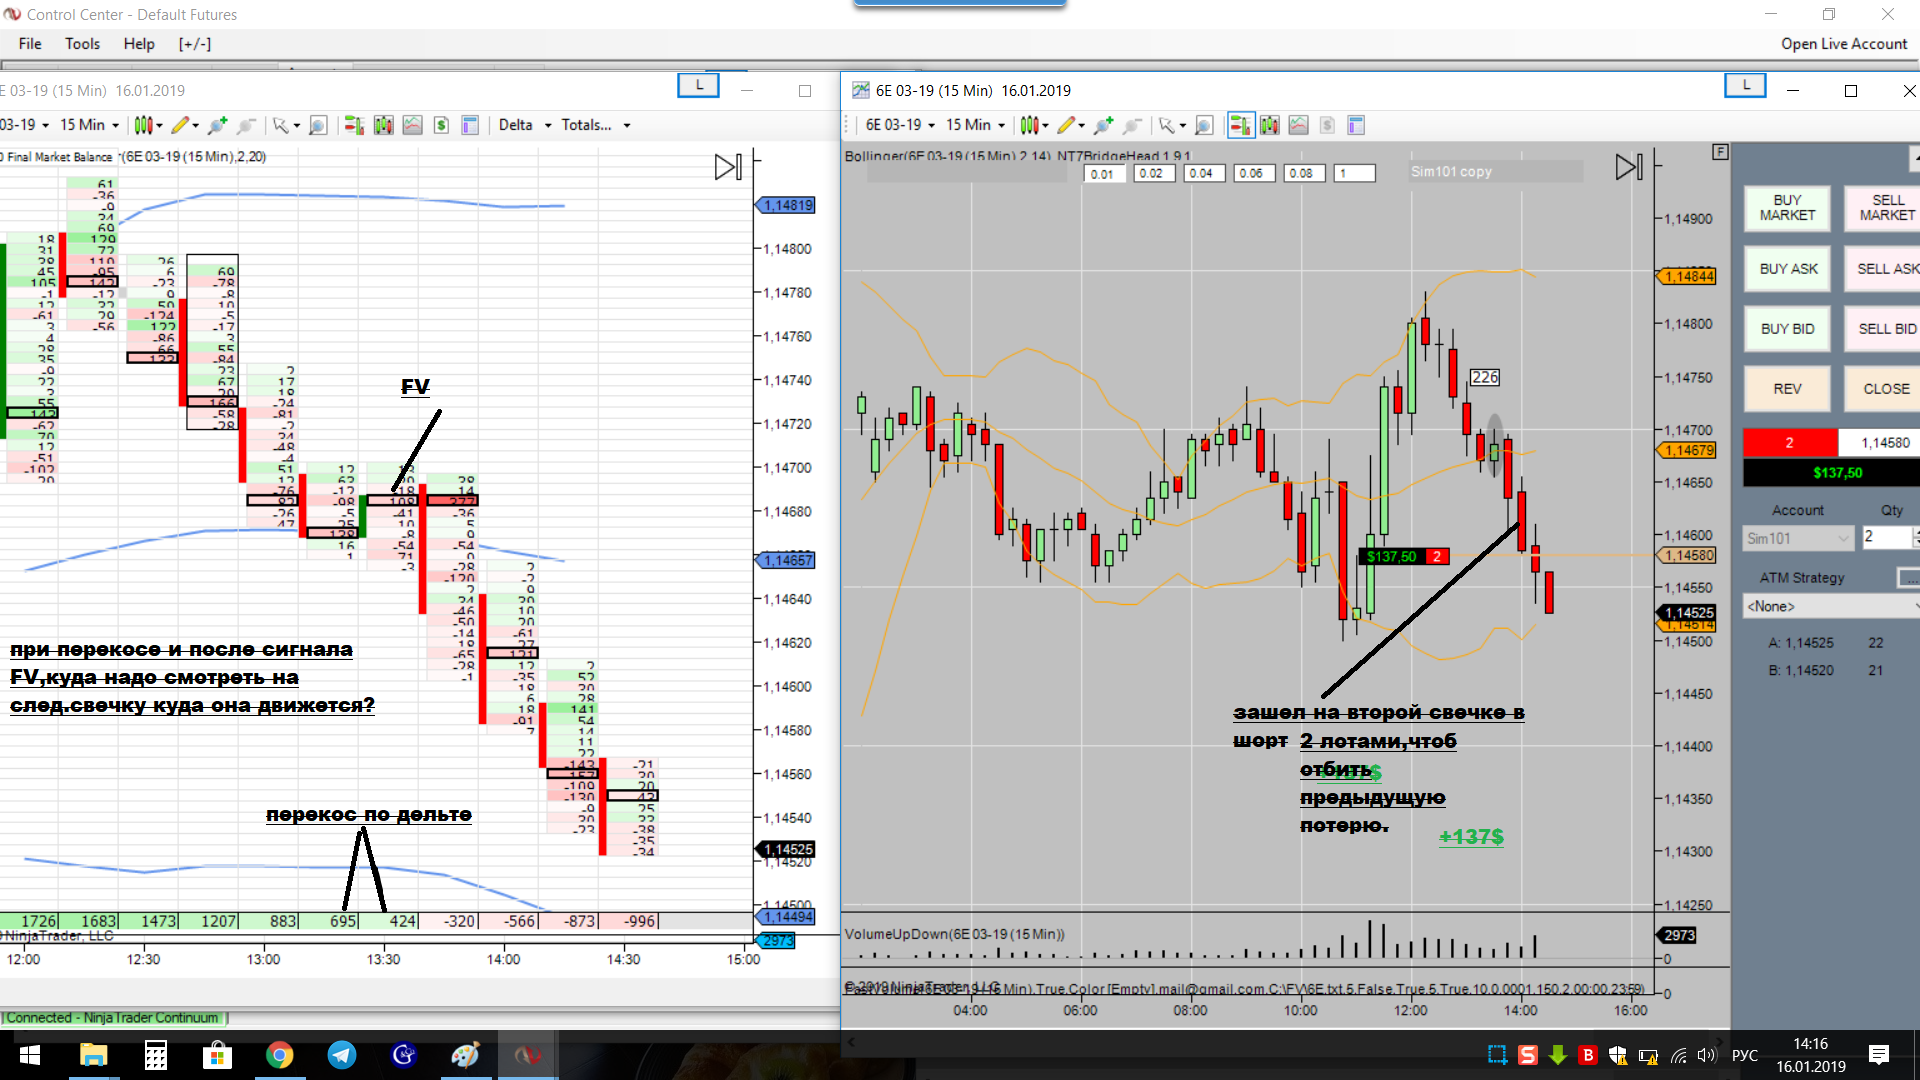Open the Tools menu

click(82, 44)
